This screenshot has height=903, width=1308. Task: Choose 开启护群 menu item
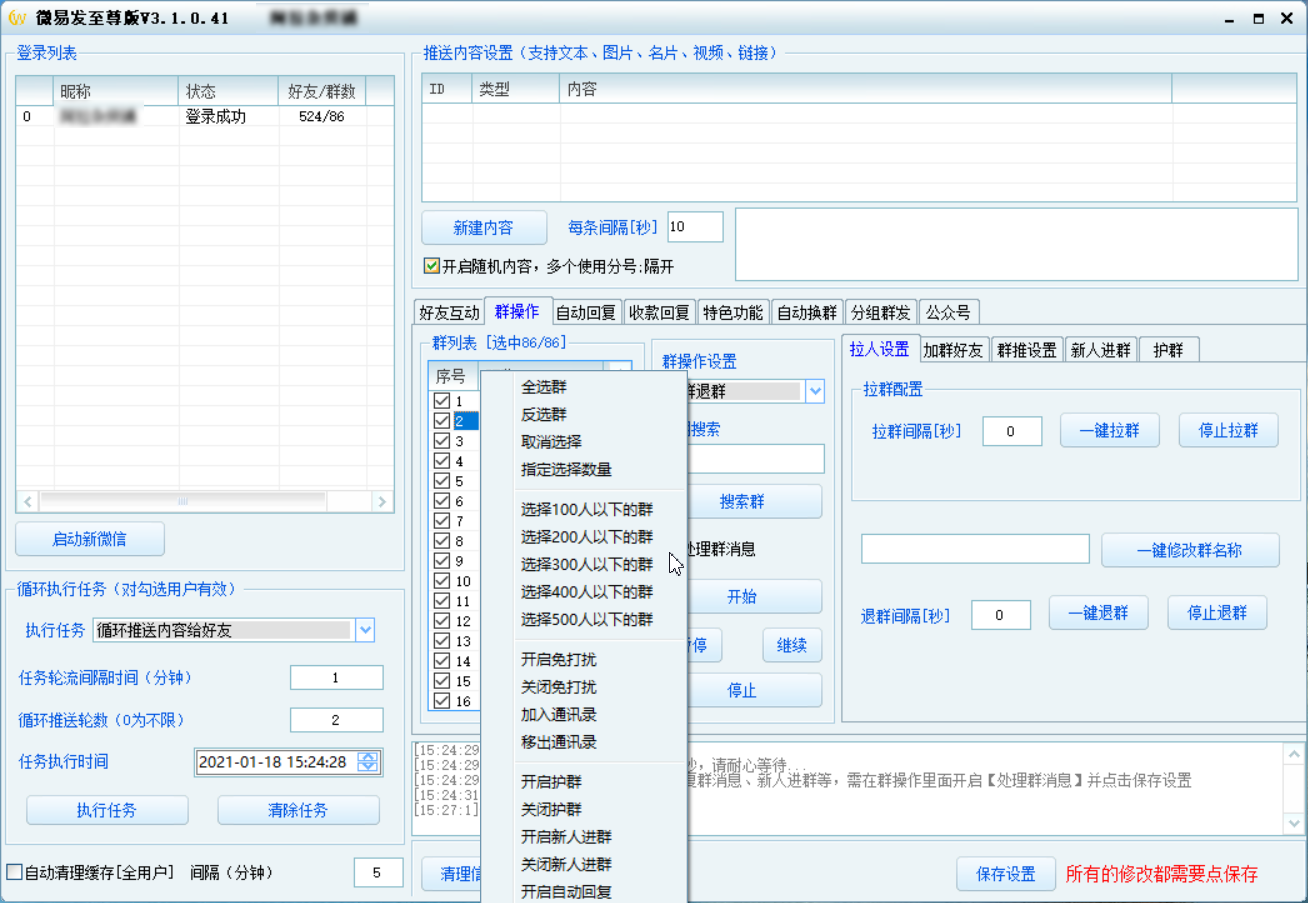(x=551, y=782)
